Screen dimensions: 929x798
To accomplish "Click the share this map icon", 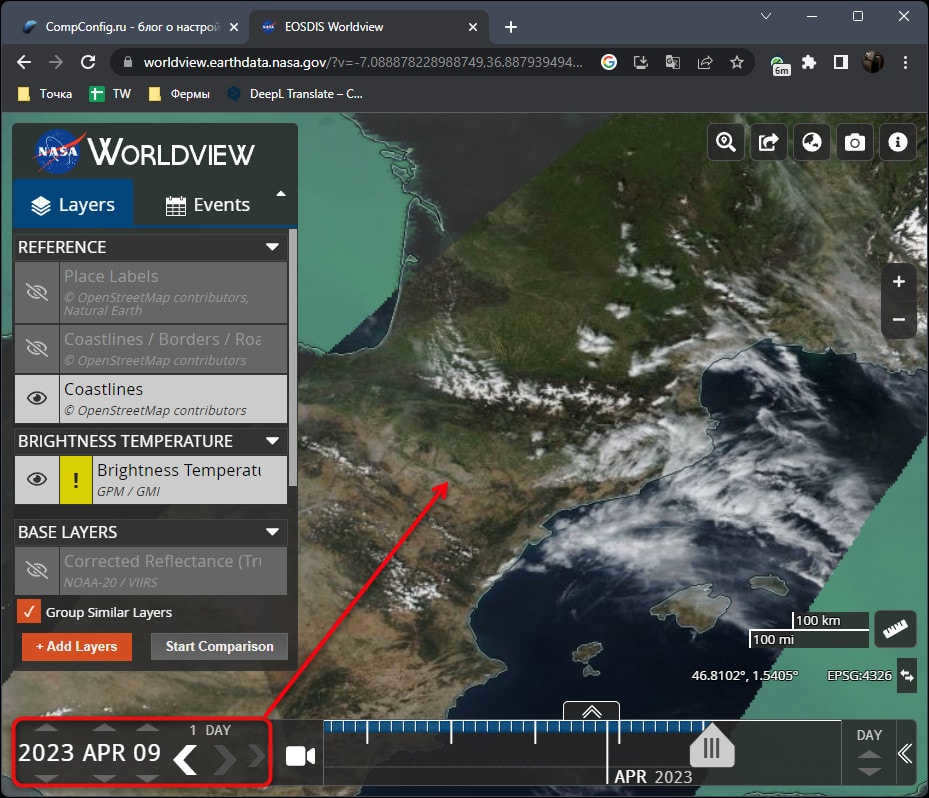I will click(x=768, y=142).
